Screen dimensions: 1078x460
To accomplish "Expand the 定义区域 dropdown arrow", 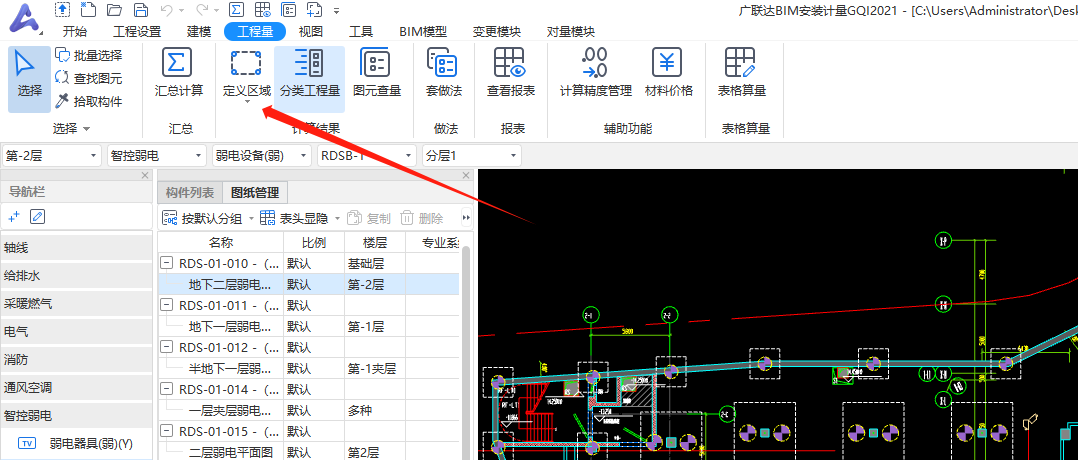I will click(x=247, y=102).
